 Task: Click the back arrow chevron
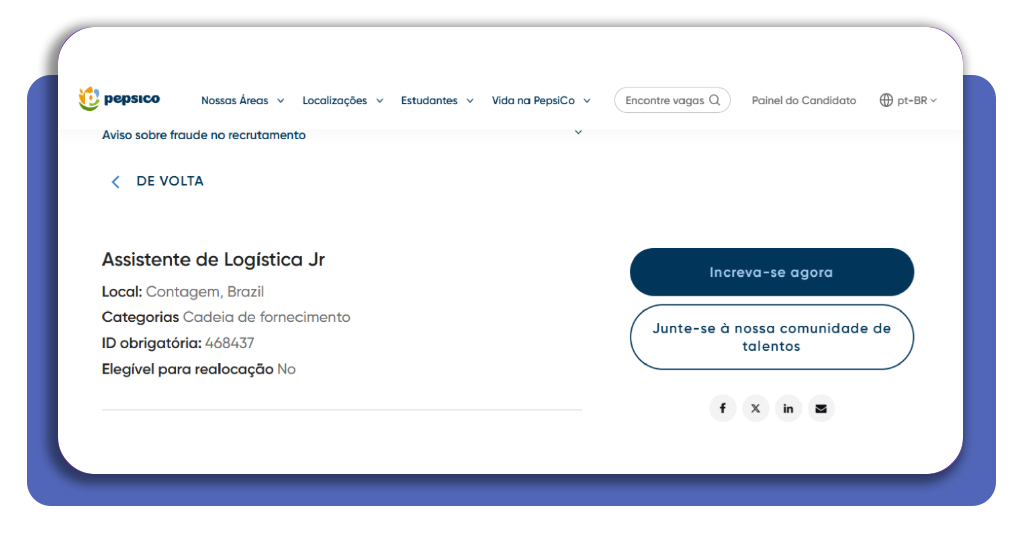click(x=116, y=181)
